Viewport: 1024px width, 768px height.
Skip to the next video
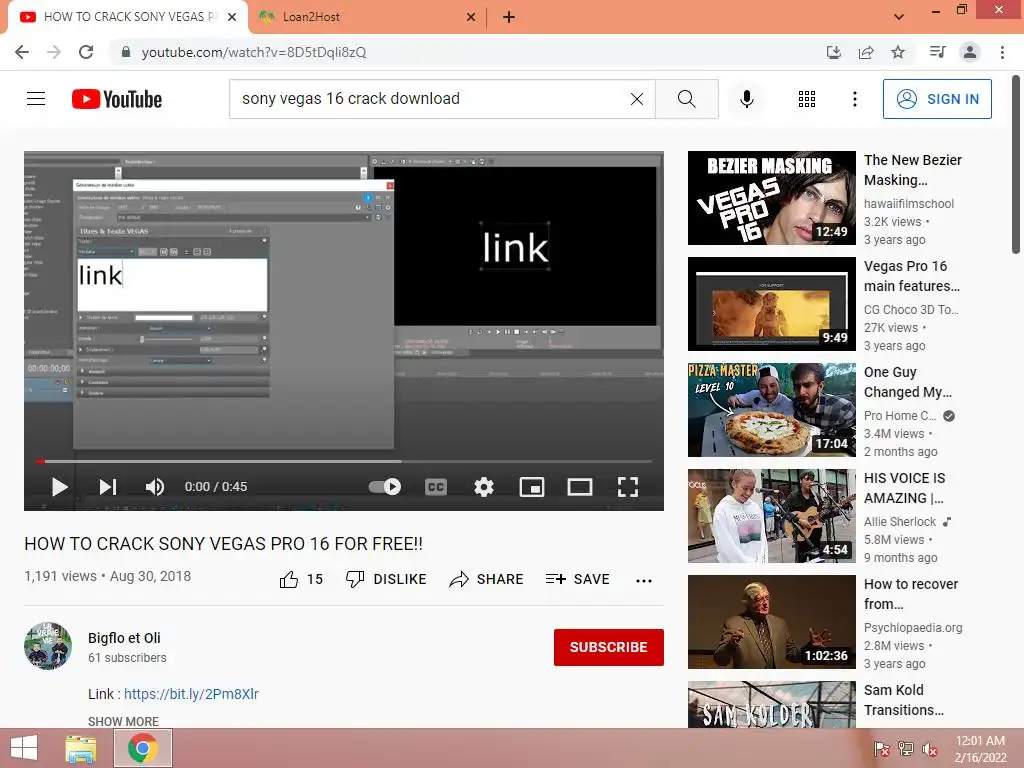click(108, 487)
